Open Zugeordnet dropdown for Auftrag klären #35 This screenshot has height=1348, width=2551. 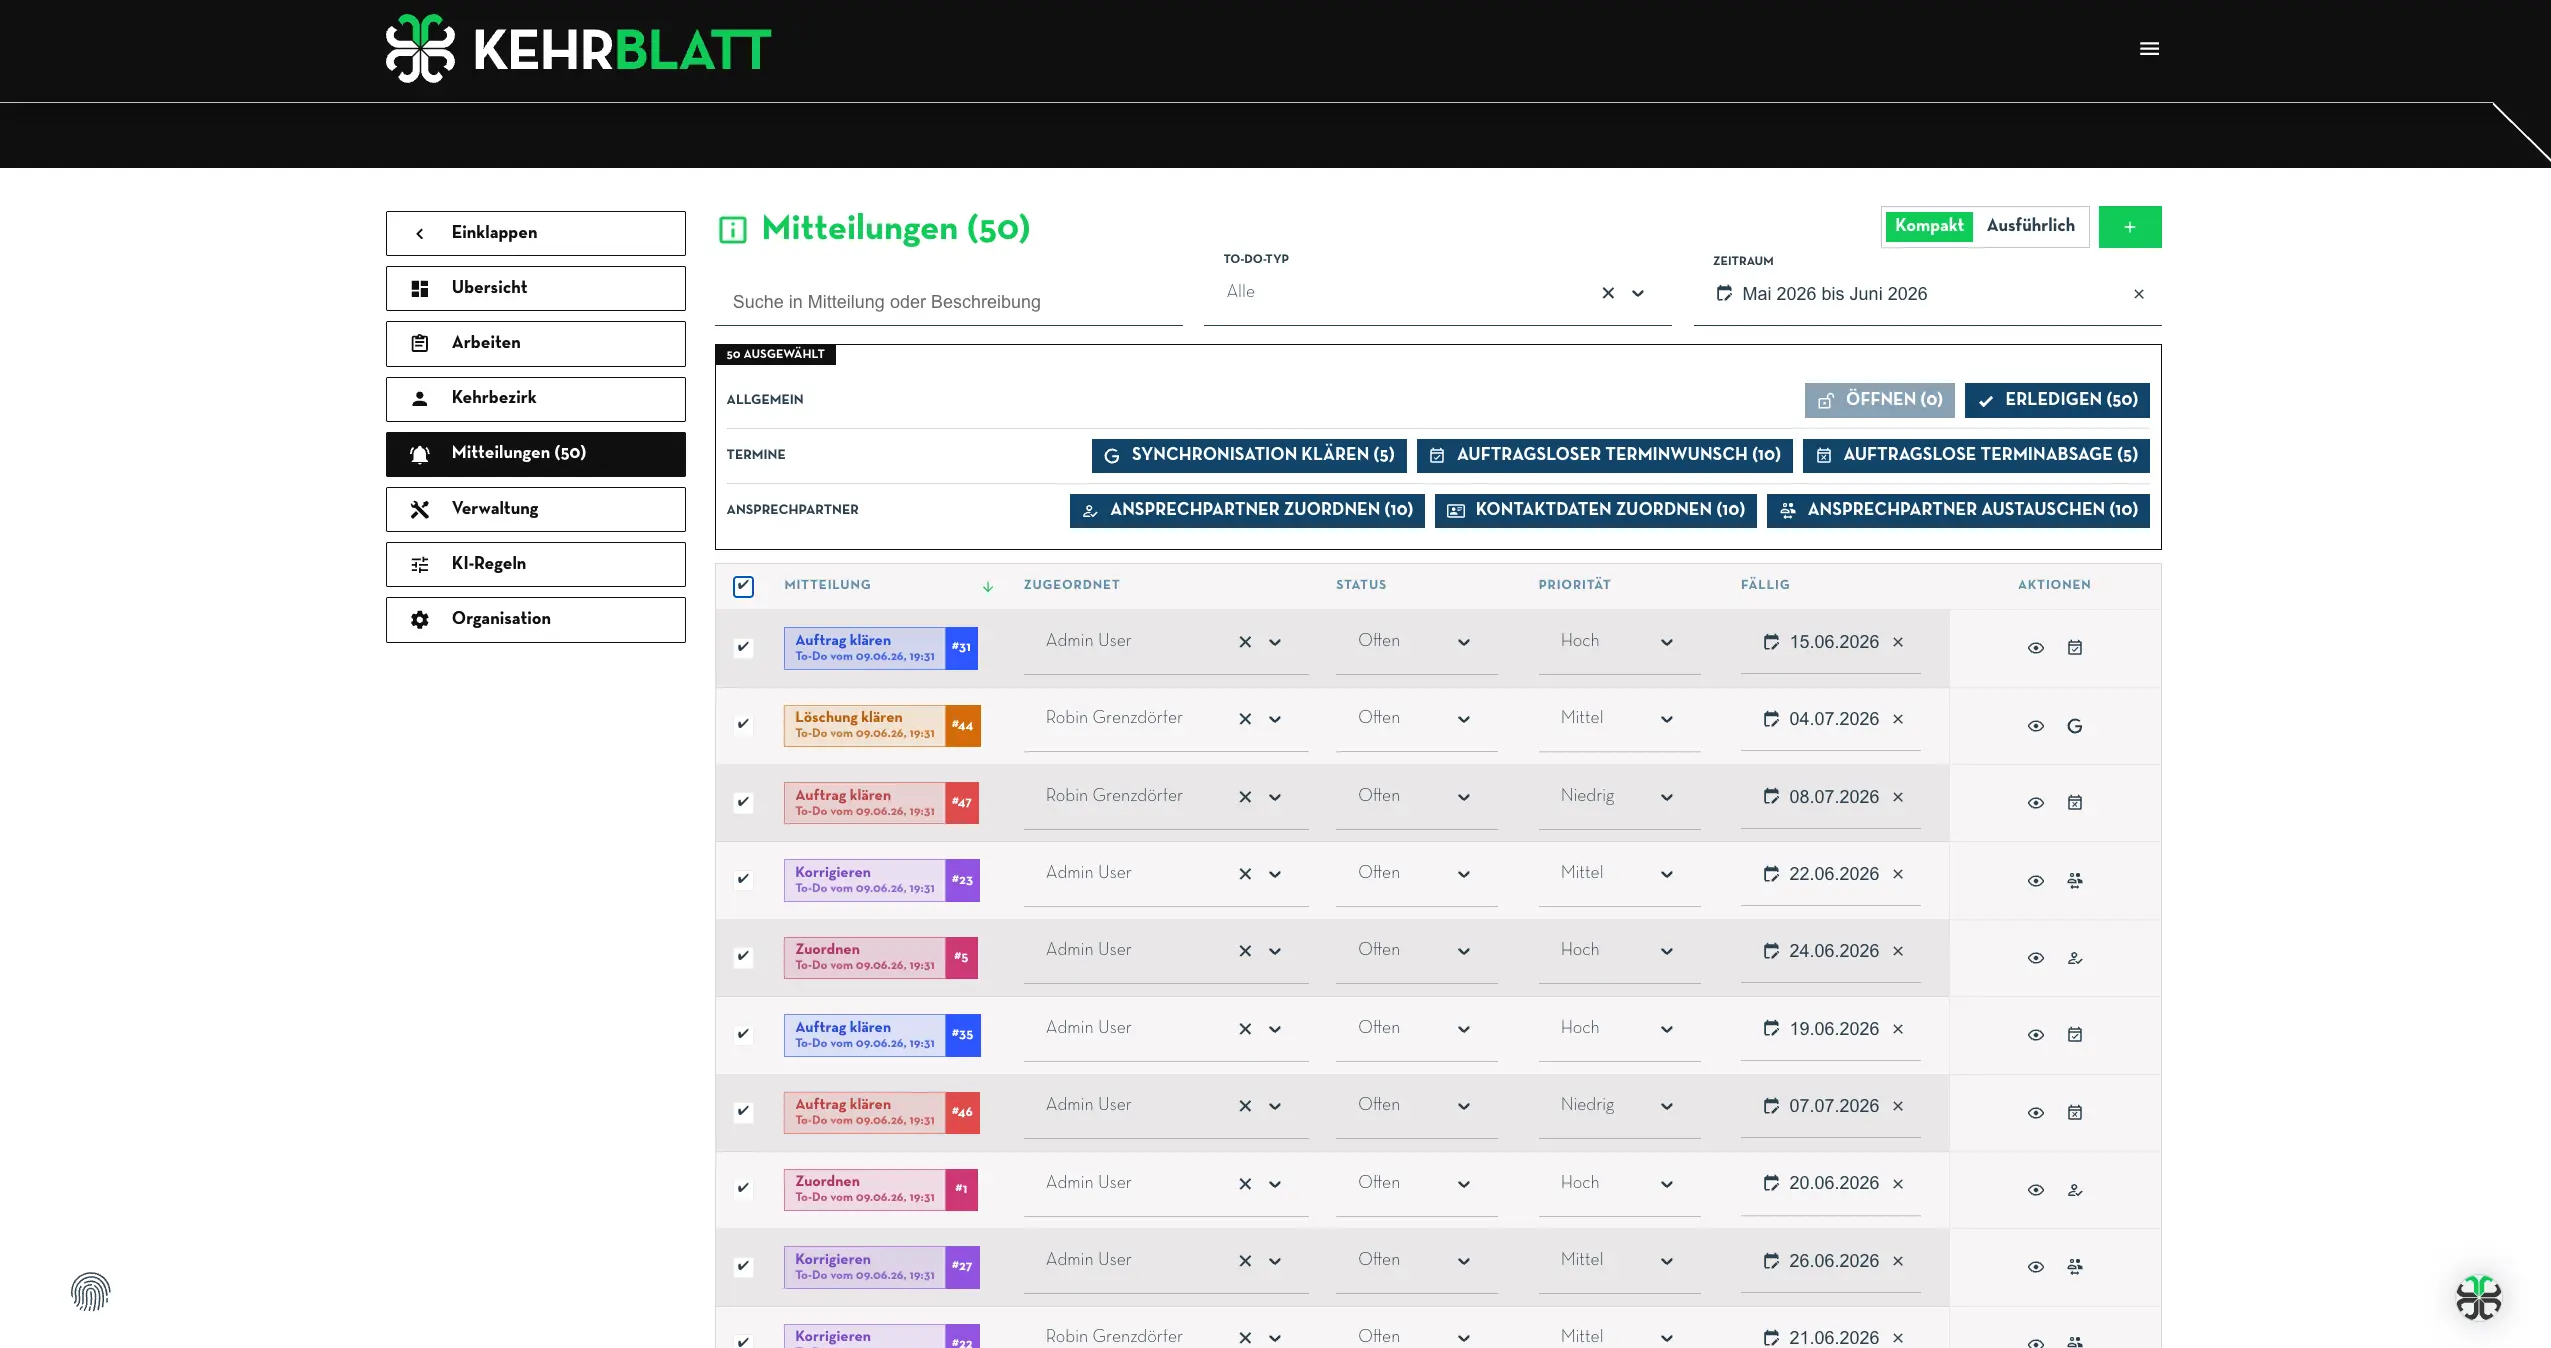pos(1274,1029)
